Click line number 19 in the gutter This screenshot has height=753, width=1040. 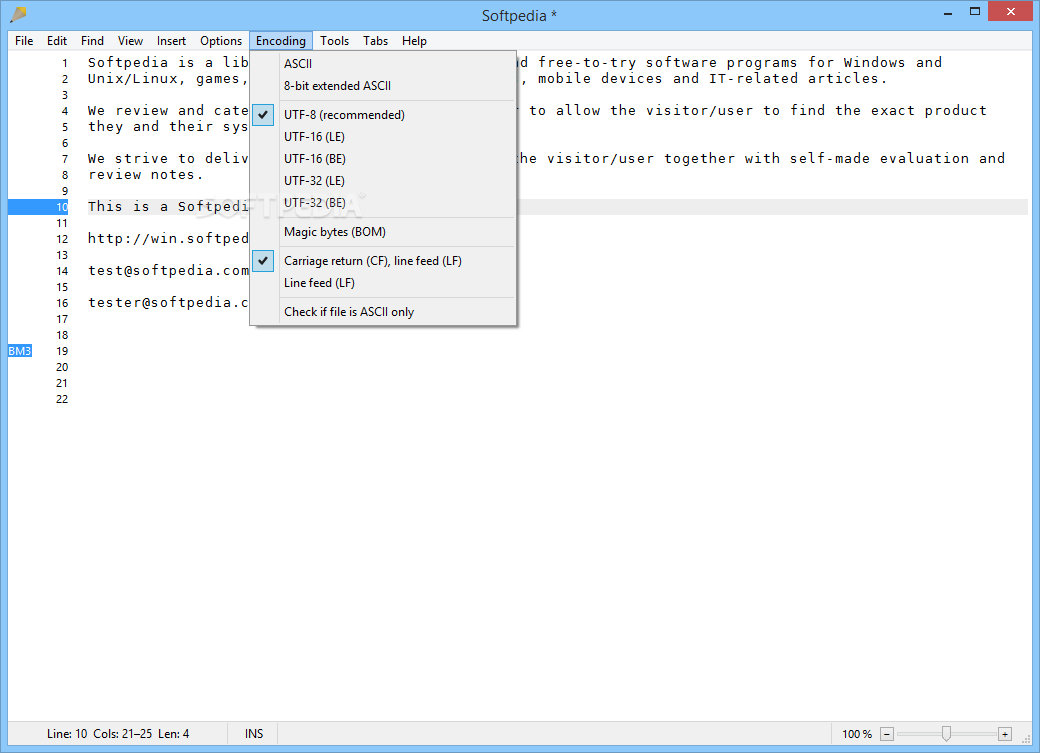click(62, 351)
